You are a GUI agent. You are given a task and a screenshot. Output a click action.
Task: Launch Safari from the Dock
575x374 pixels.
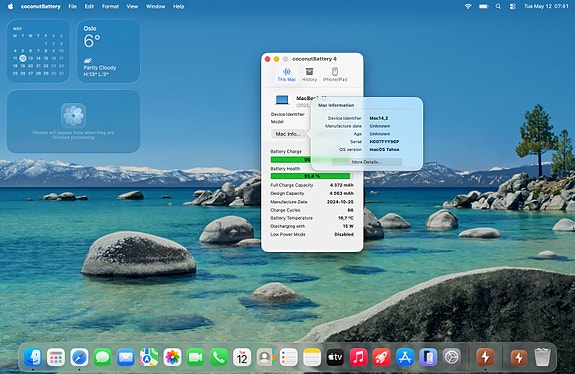pyautogui.click(x=79, y=357)
